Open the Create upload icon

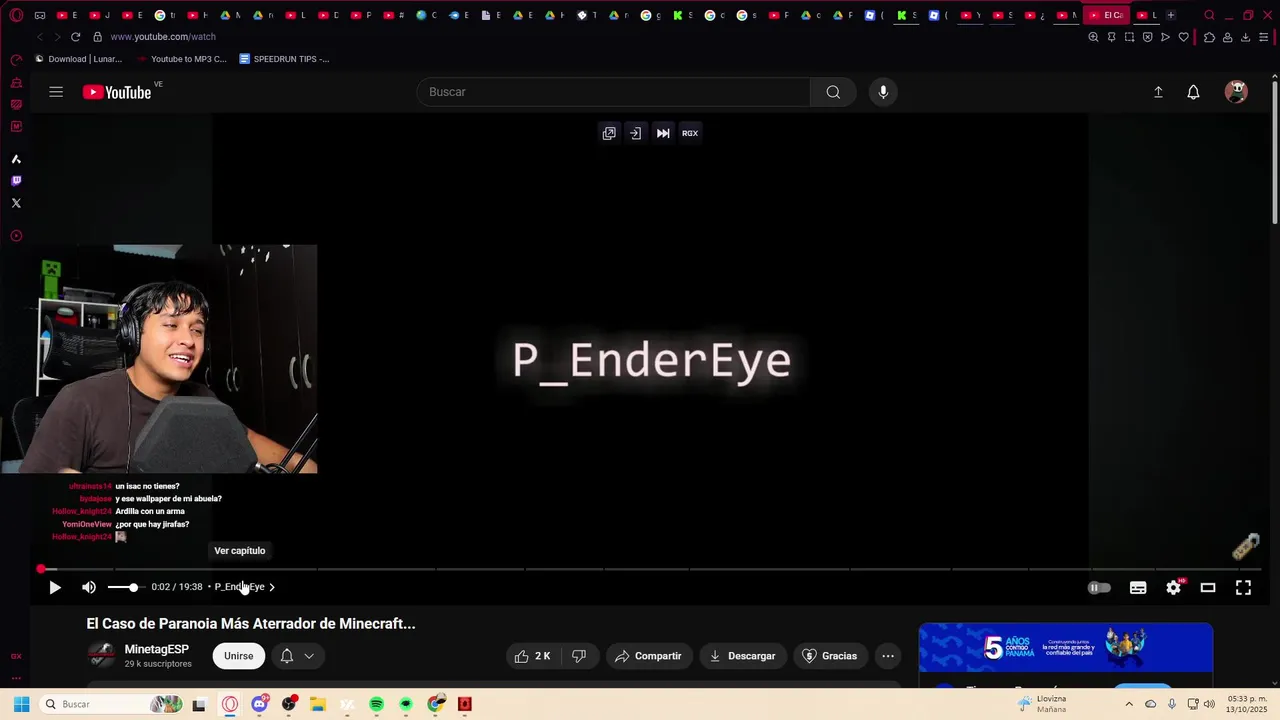click(x=1158, y=92)
